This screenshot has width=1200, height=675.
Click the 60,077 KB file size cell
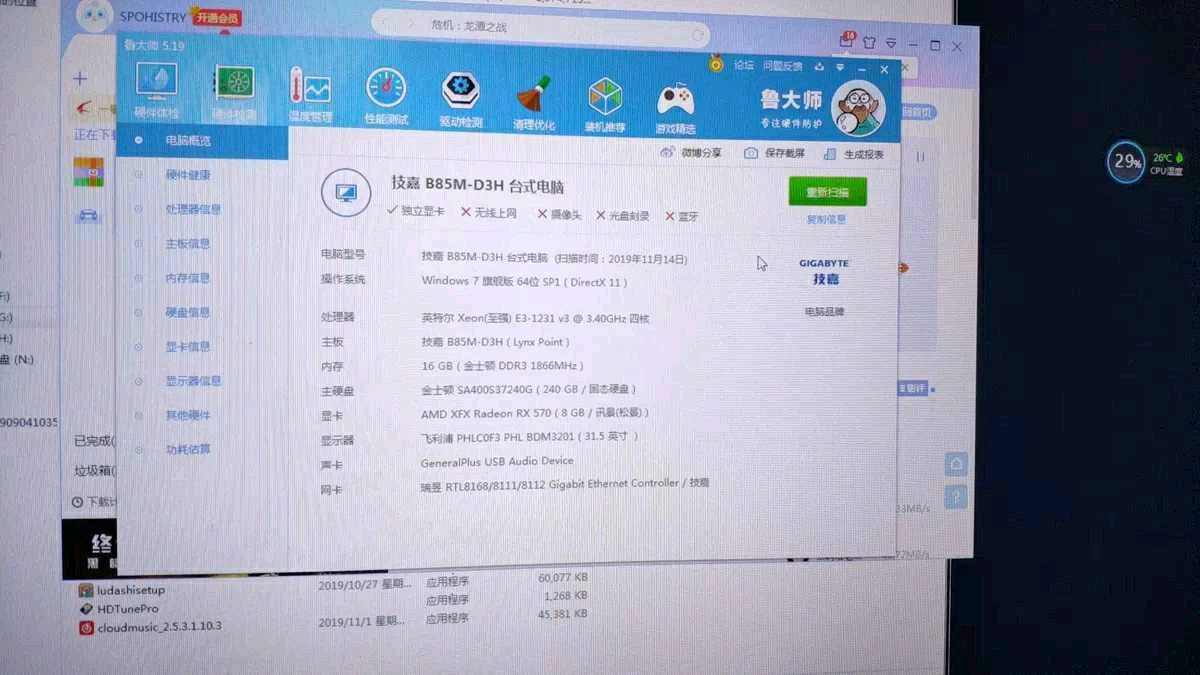pos(563,578)
